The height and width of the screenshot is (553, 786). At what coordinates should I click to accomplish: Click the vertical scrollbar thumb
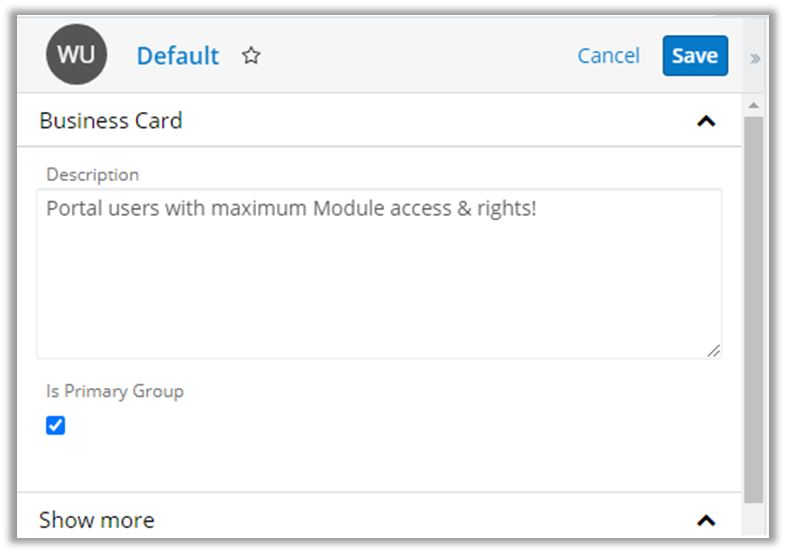[754, 300]
